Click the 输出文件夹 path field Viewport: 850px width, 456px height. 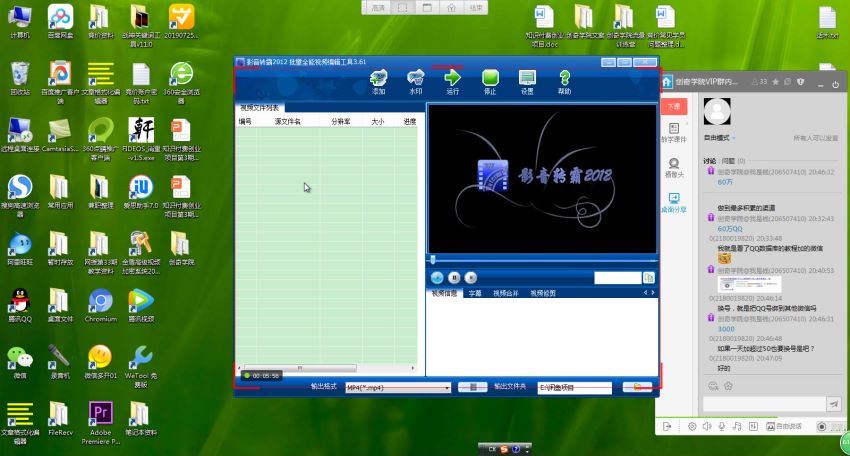coord(575,388)
